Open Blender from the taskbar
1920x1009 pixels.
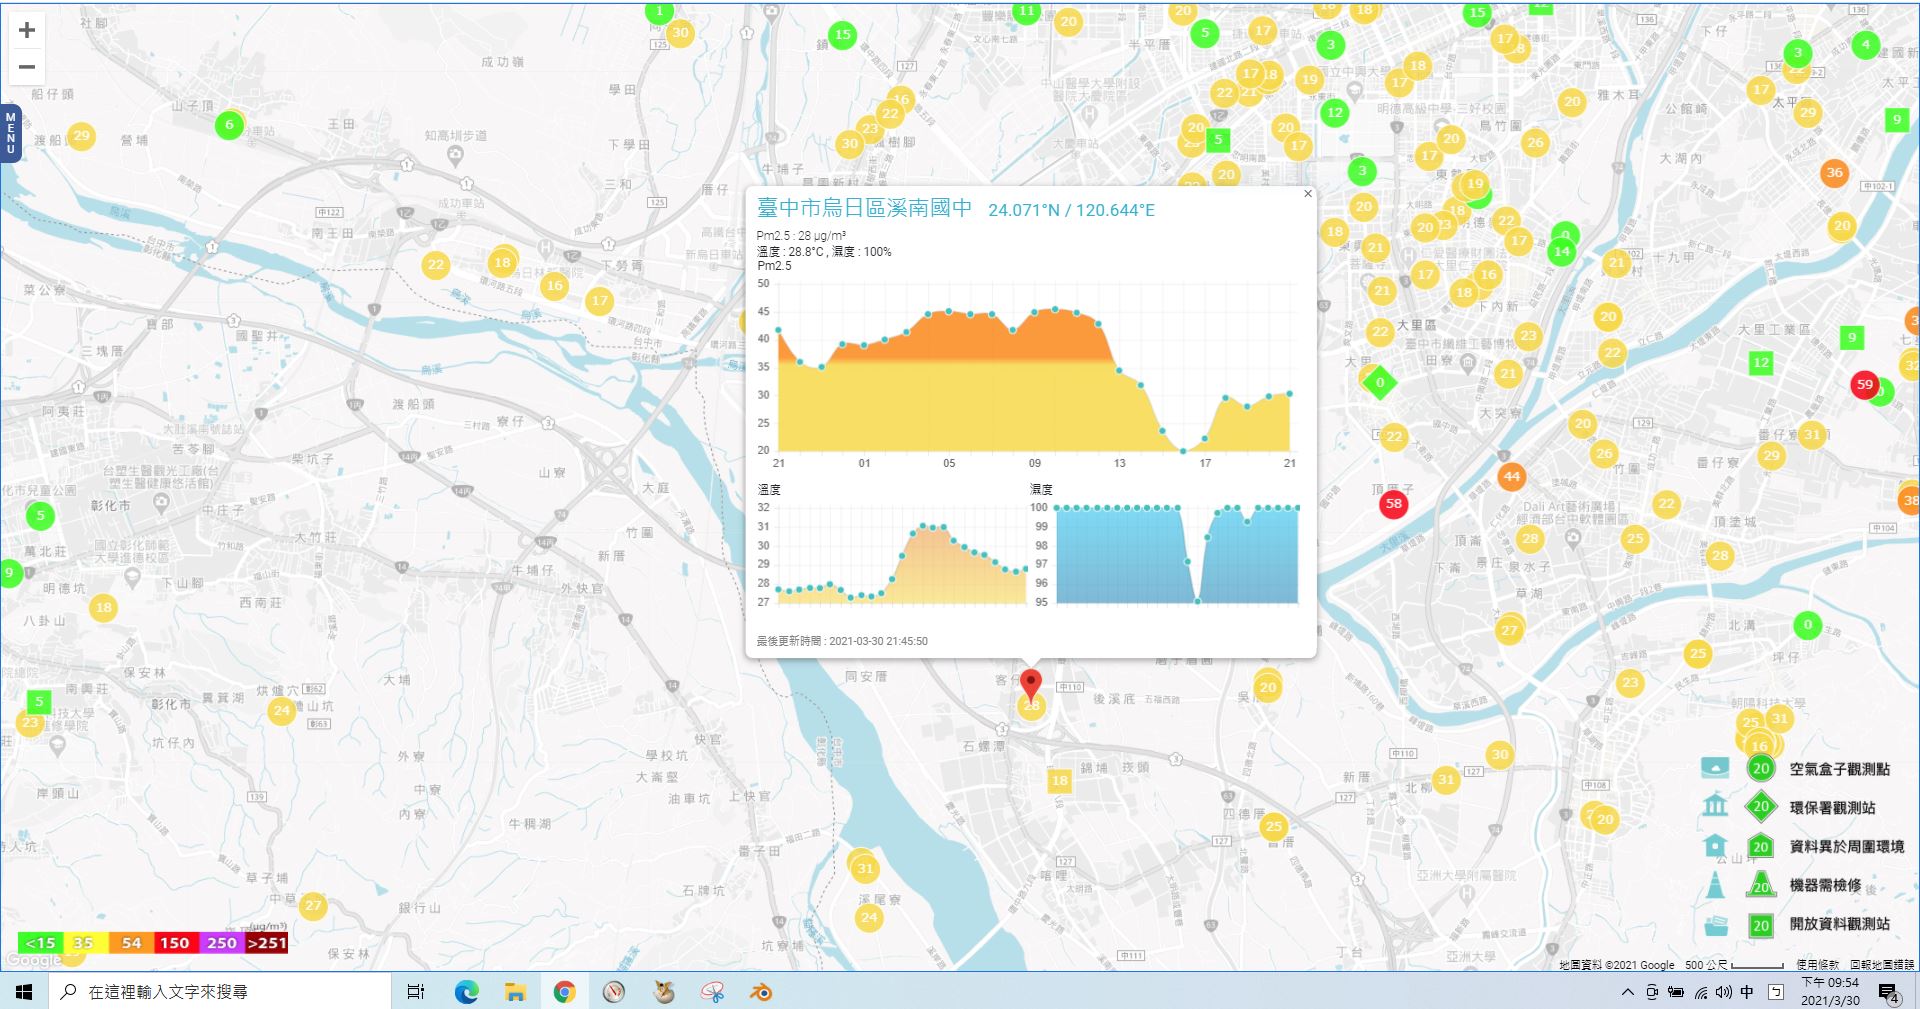pyautogui.click(x=761, y=992)
